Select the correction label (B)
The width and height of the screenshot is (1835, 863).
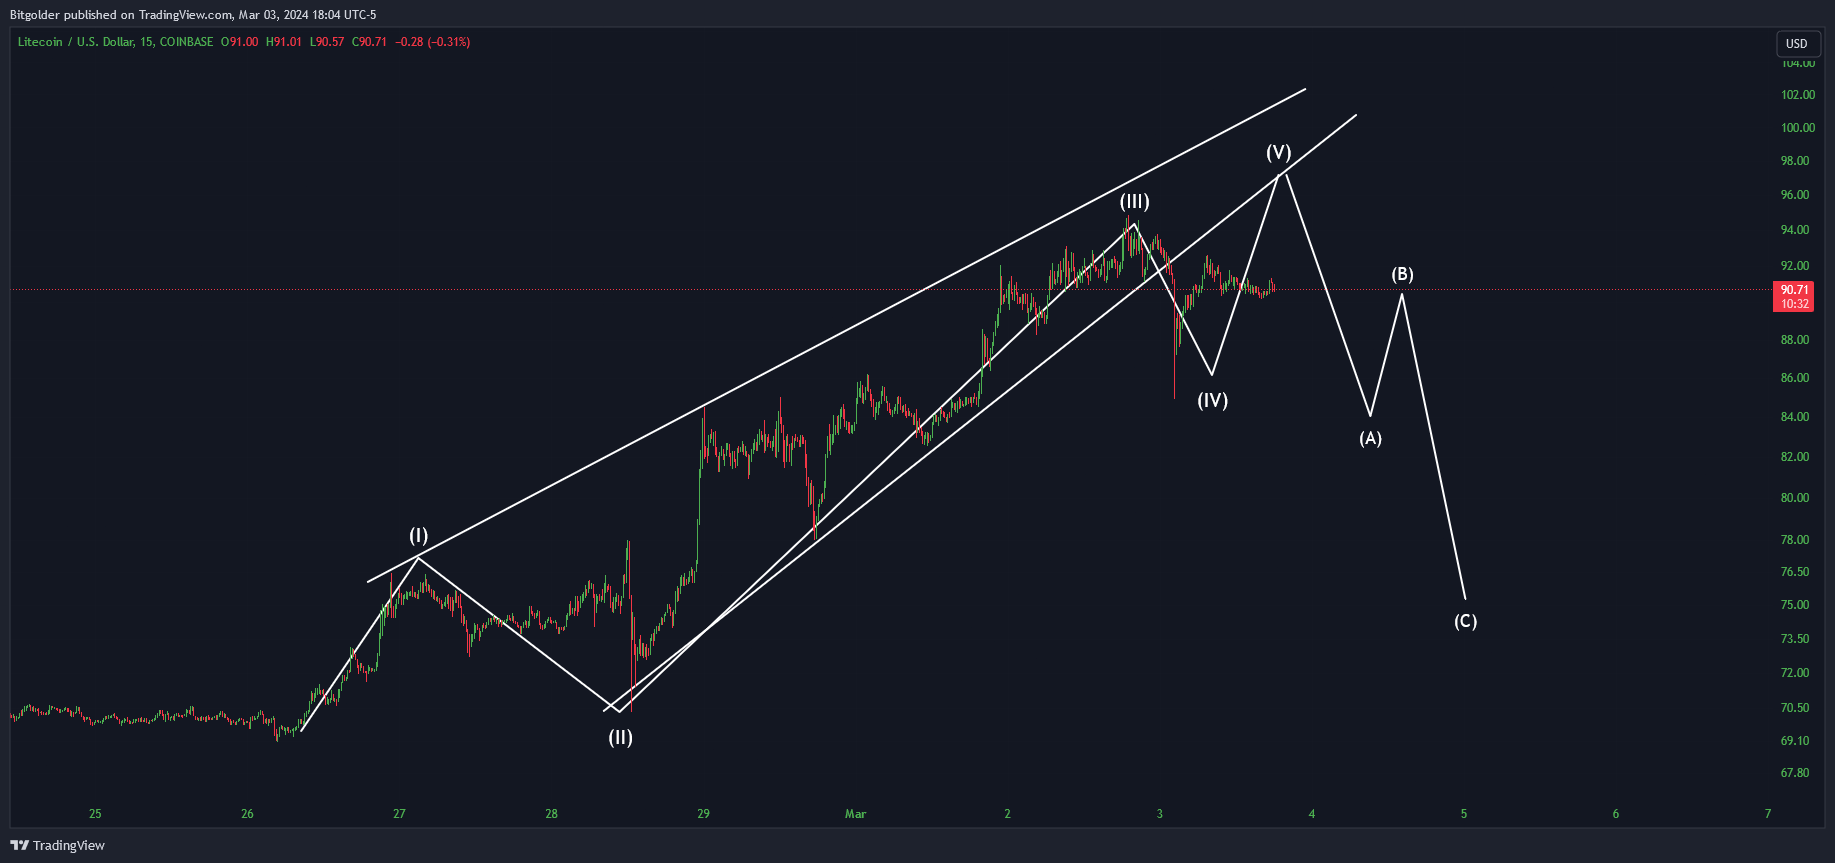1402,274
